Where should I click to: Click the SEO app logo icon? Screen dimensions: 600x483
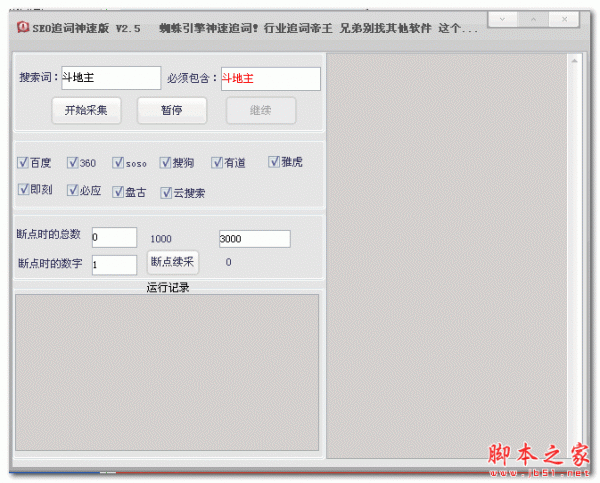coord(23,27)
